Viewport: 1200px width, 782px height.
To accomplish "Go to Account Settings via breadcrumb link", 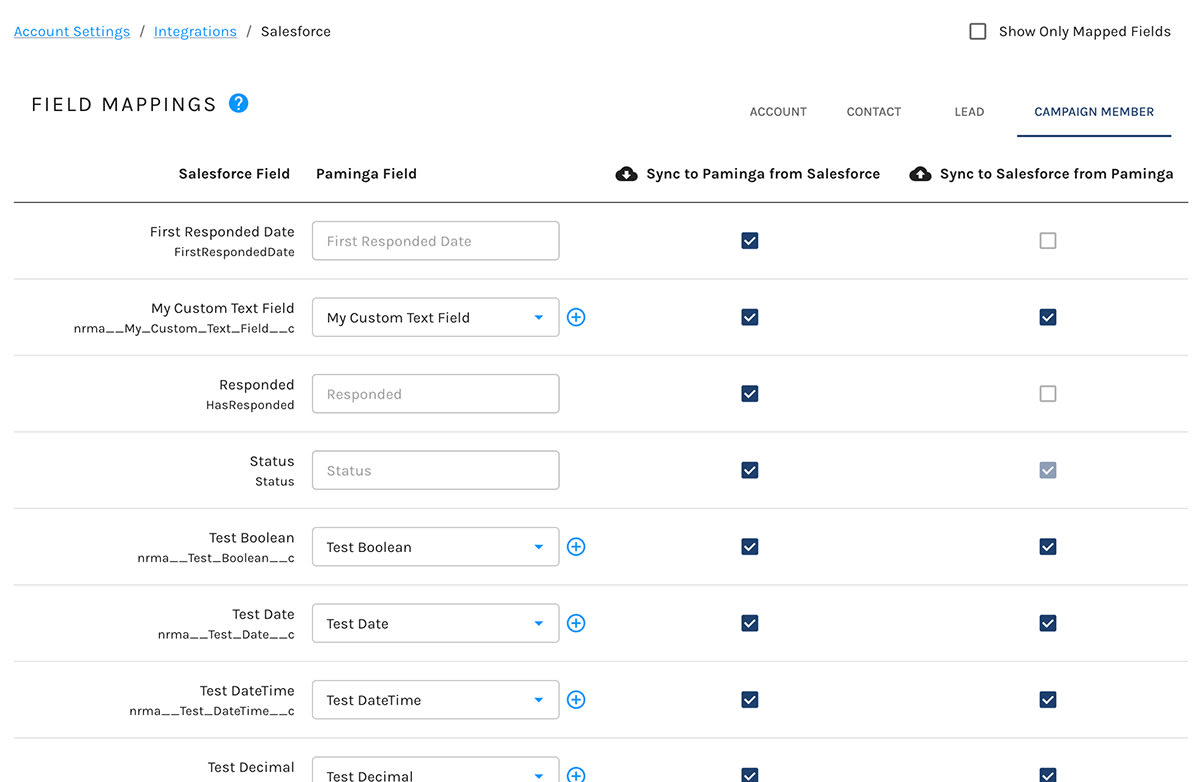I will click(71, 31).
